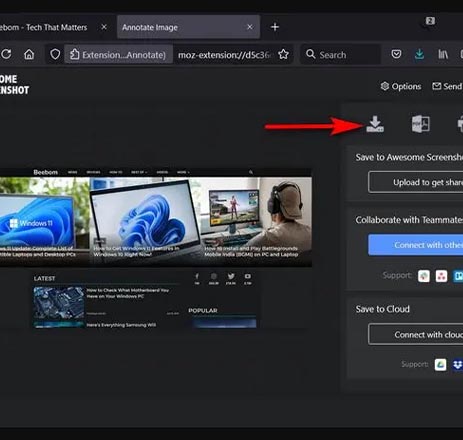Click the moz-extension URL address field
The height and width of the screenshot is (440, 463).
[x=225, y=55]
